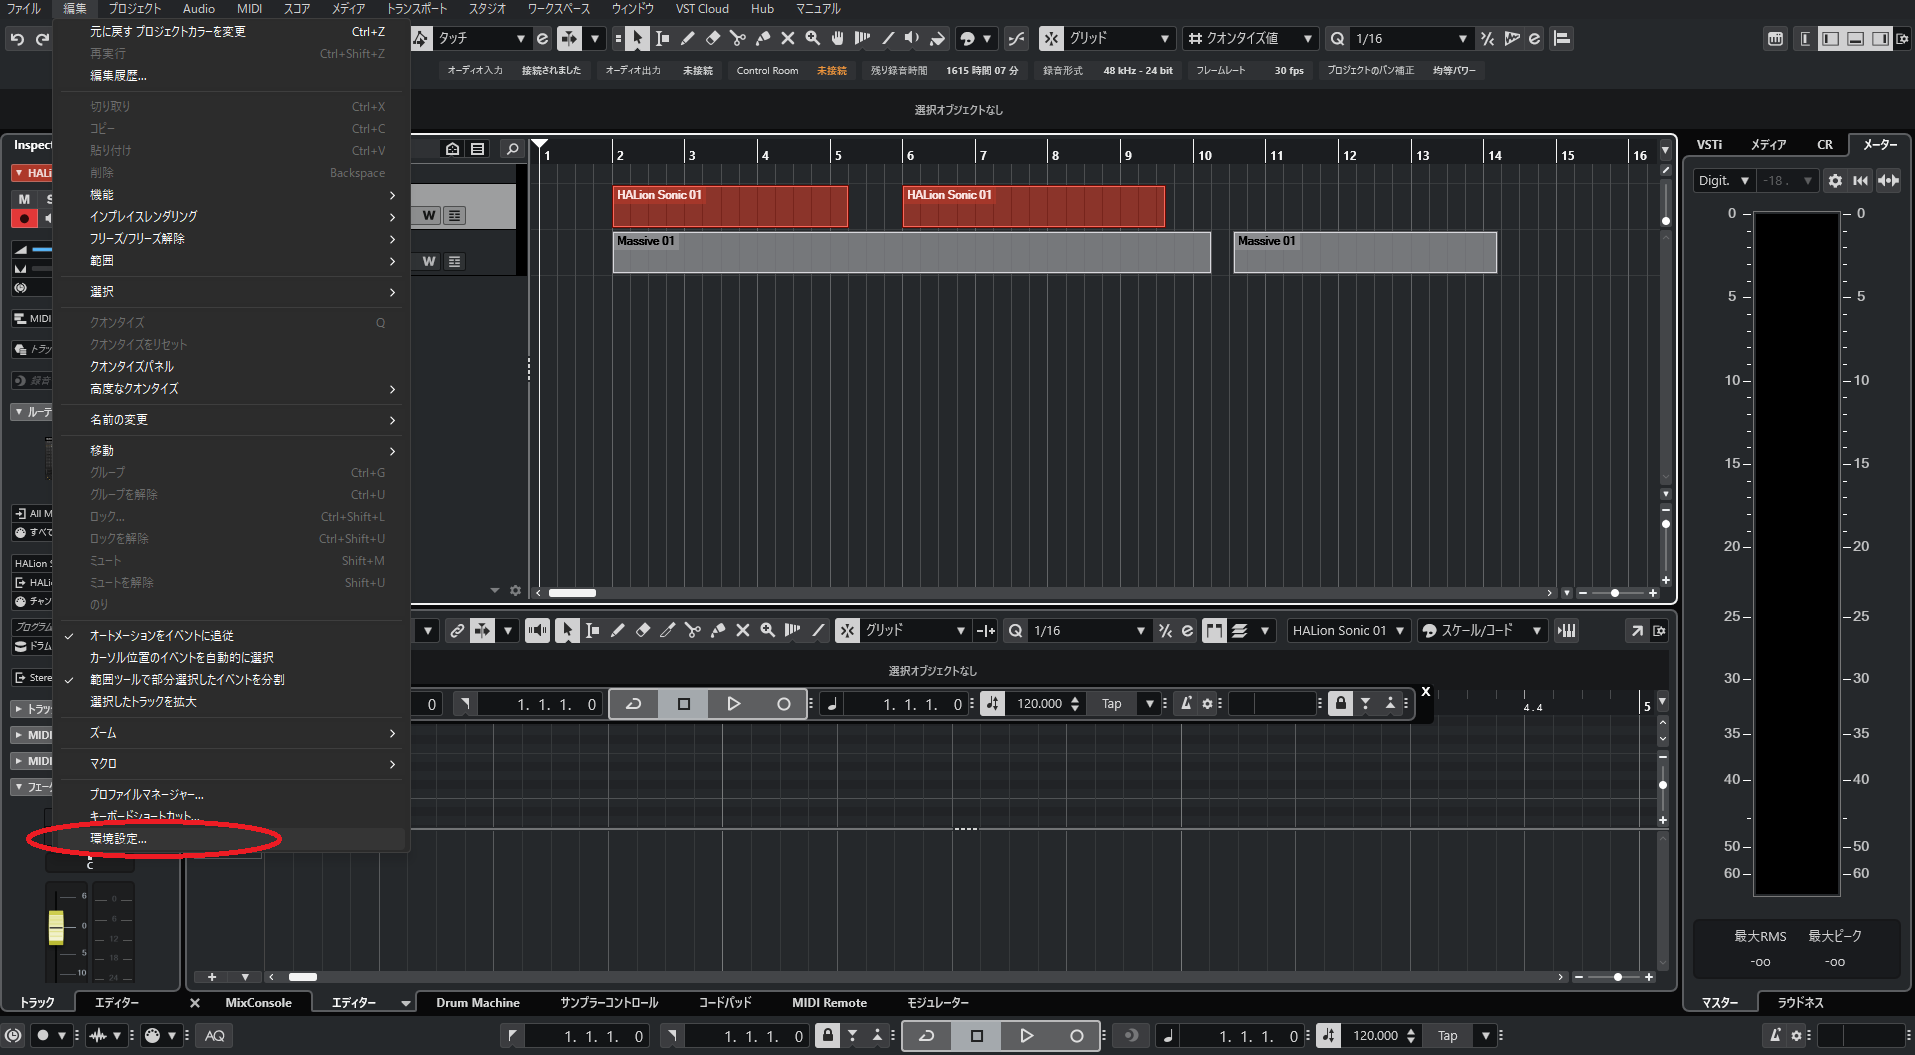Toggle Record Enable red button in inspector
Screen dimensions: 1915x1055
tap(24, 218)
